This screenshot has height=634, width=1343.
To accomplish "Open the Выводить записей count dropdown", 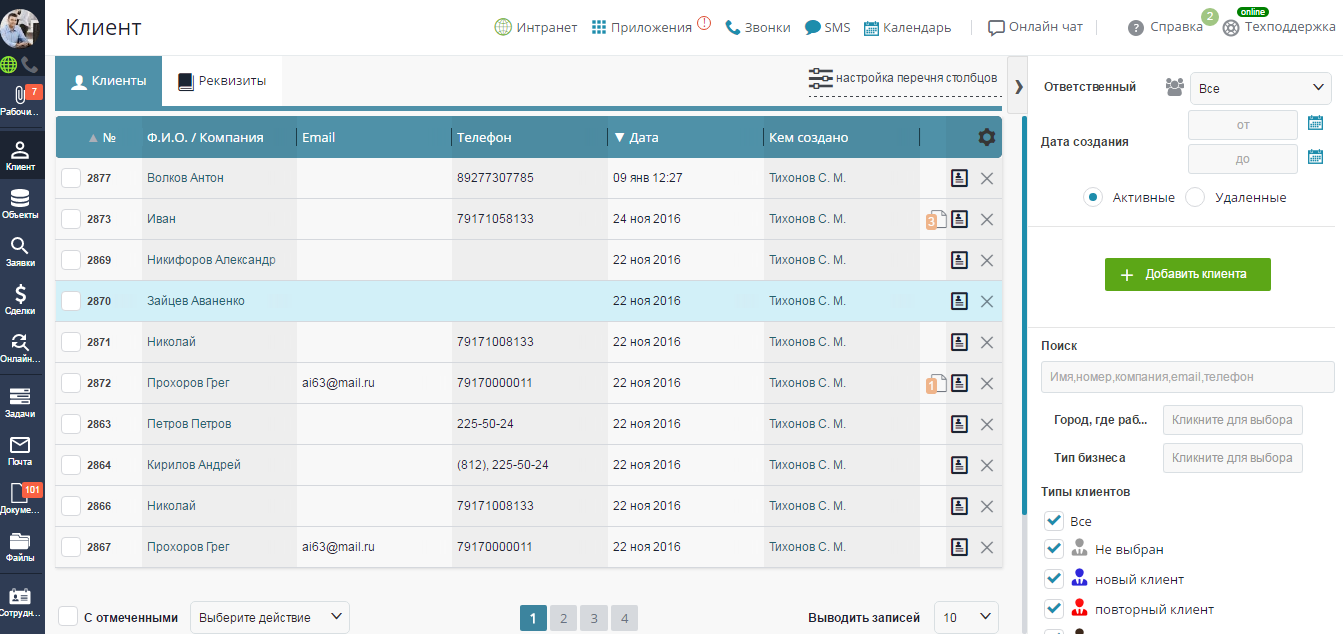I will tap(967, 617).
